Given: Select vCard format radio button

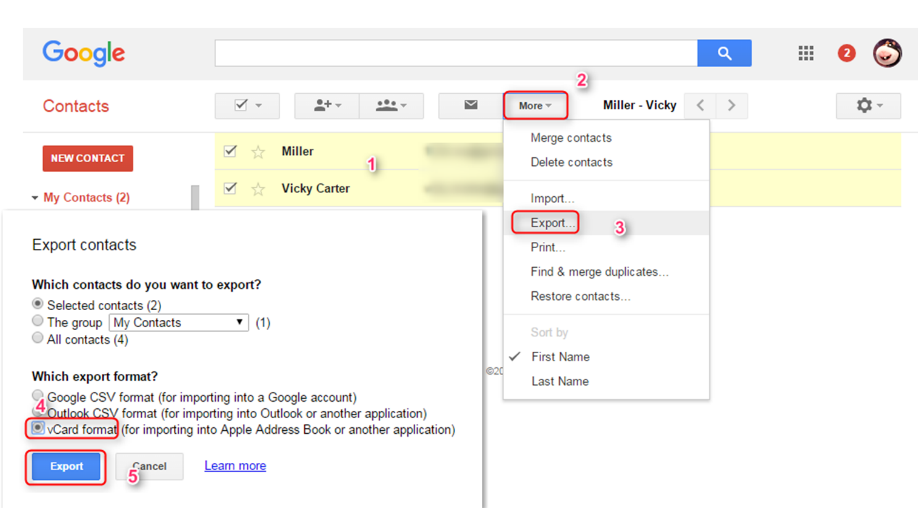Looking at the screenshot, I should tap(37, 428).
